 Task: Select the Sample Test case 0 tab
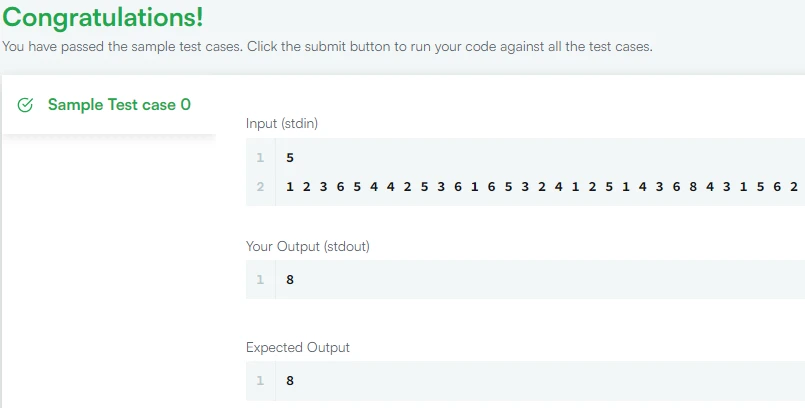tap(119, 104)
